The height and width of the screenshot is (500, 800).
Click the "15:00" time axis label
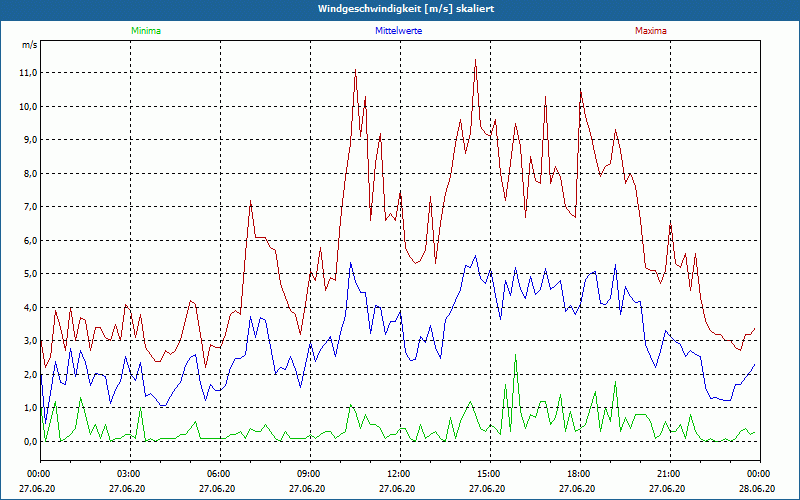[x=488, y=474]
